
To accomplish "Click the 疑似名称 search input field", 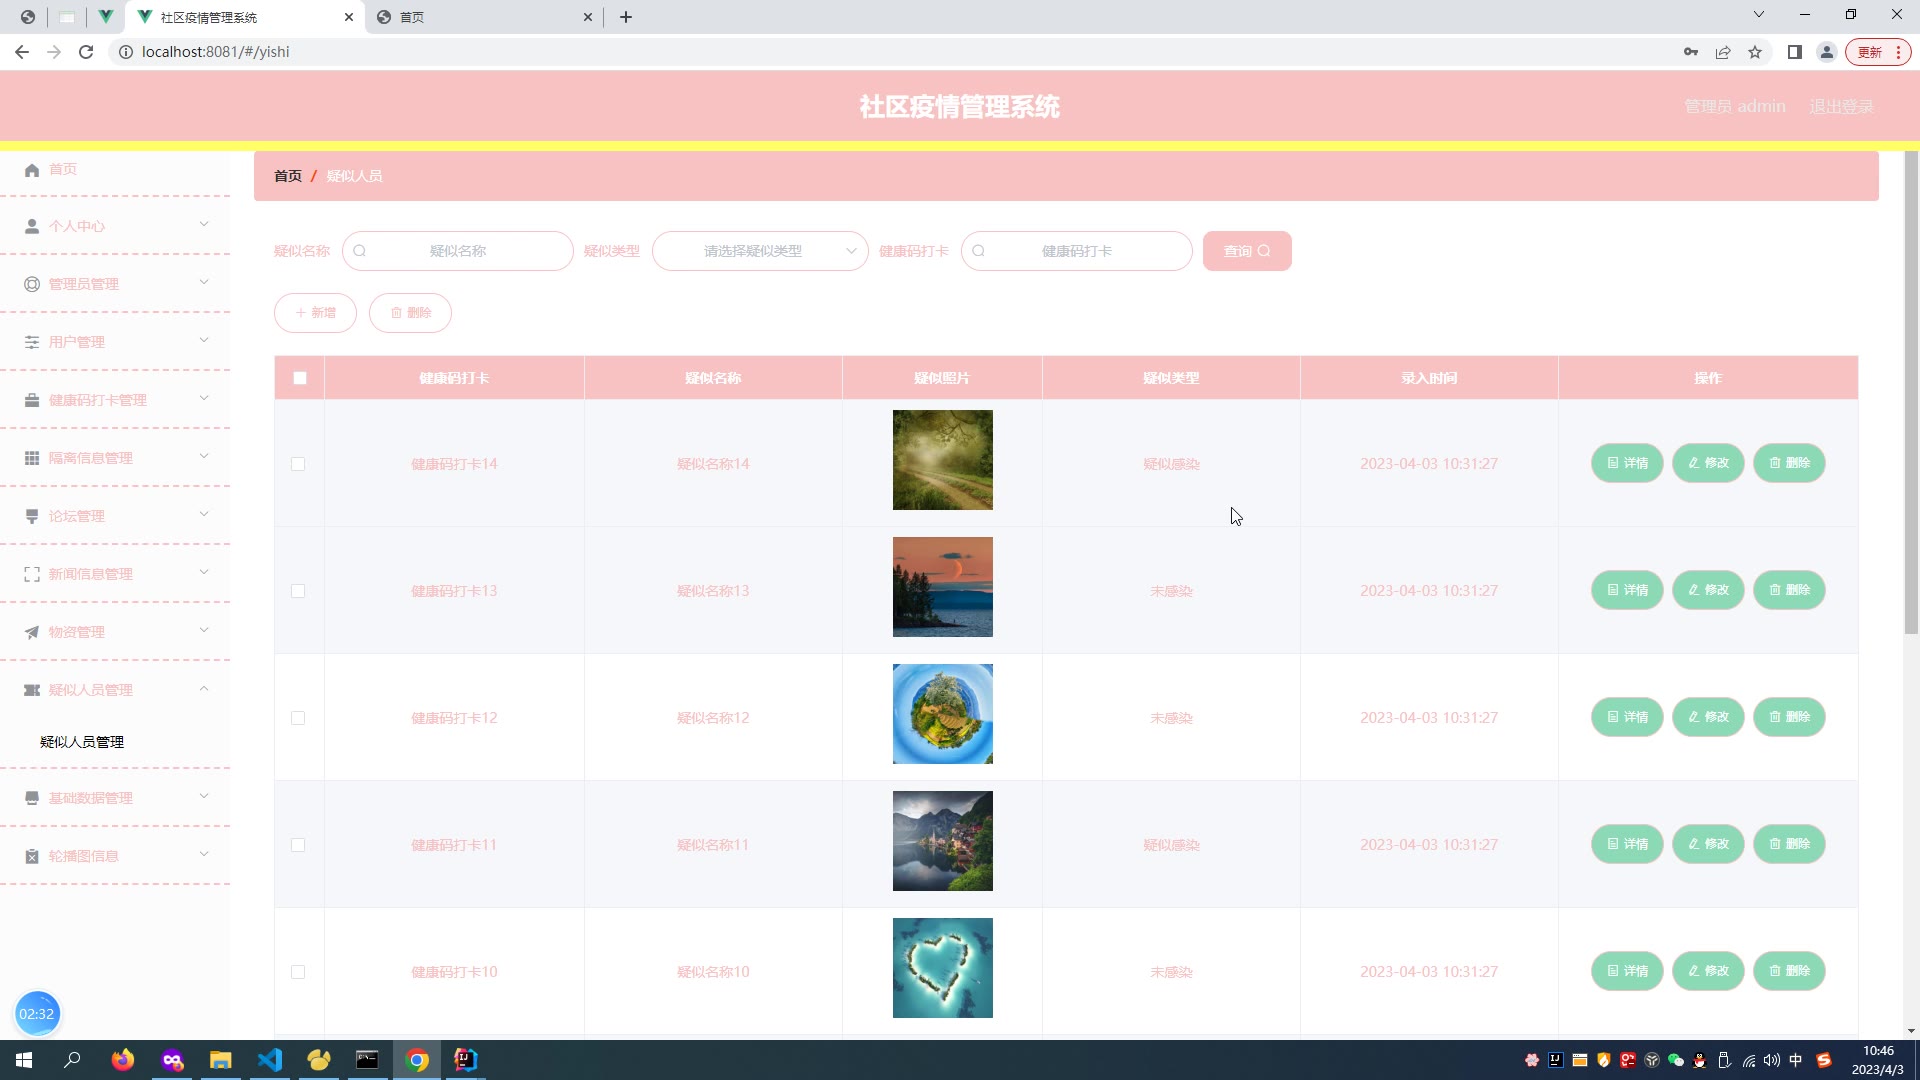I will tap(458, 251).
